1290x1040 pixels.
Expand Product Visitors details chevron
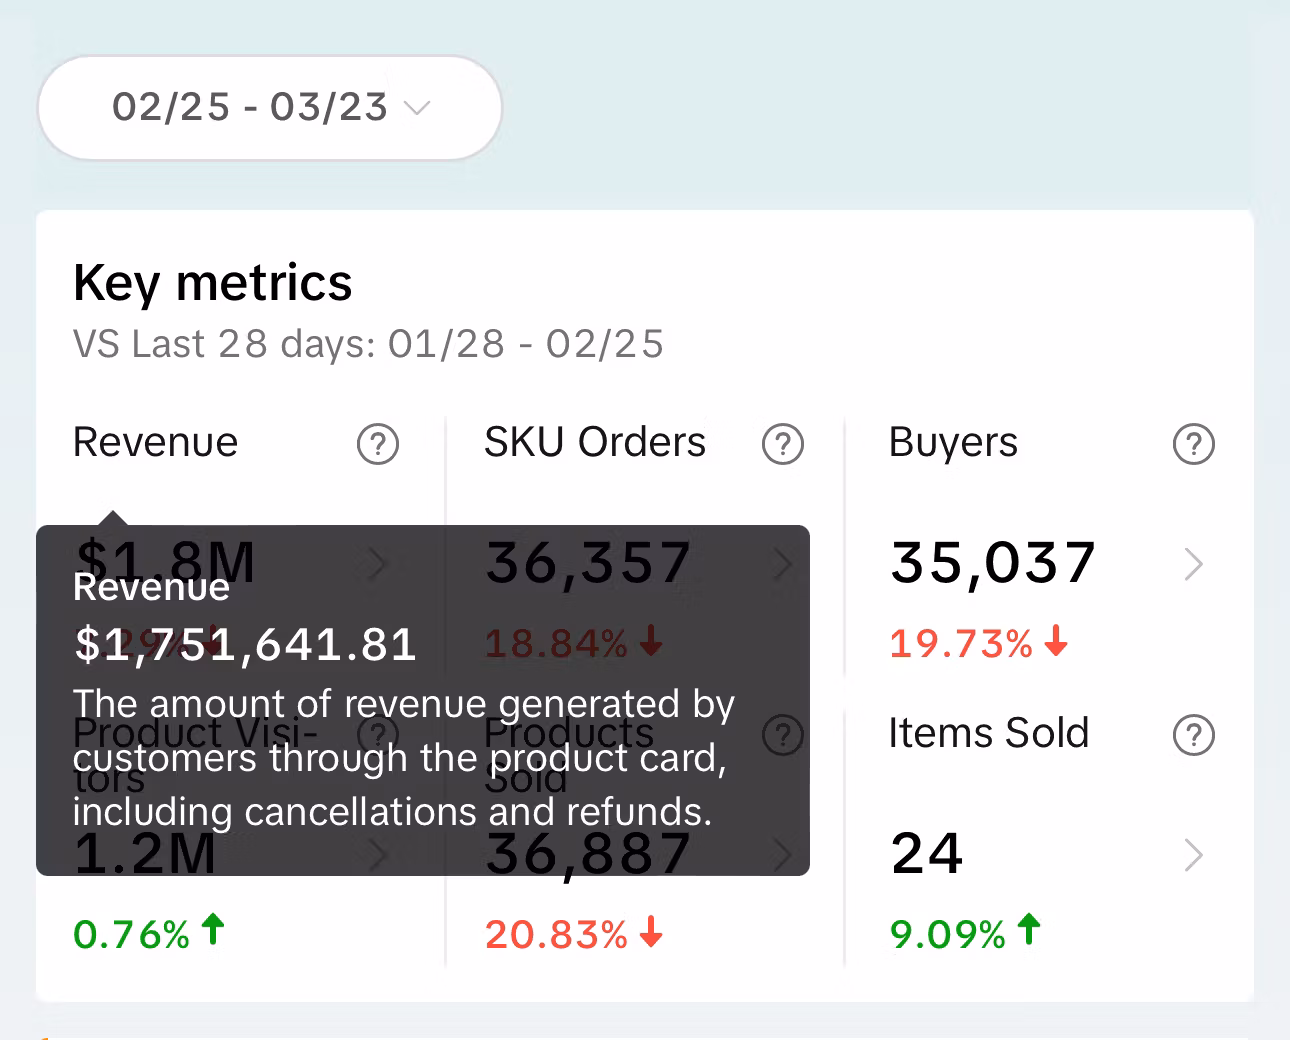pos(378,856)
